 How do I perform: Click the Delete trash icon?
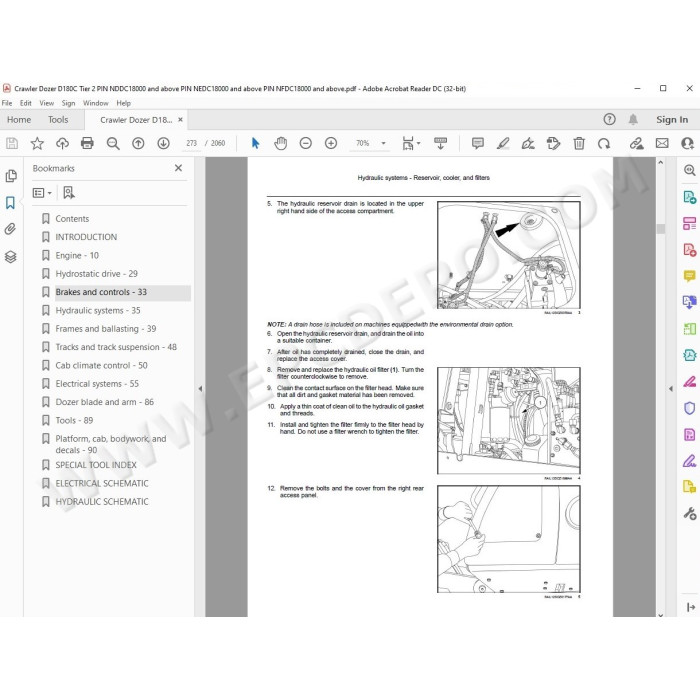point(579,143)
